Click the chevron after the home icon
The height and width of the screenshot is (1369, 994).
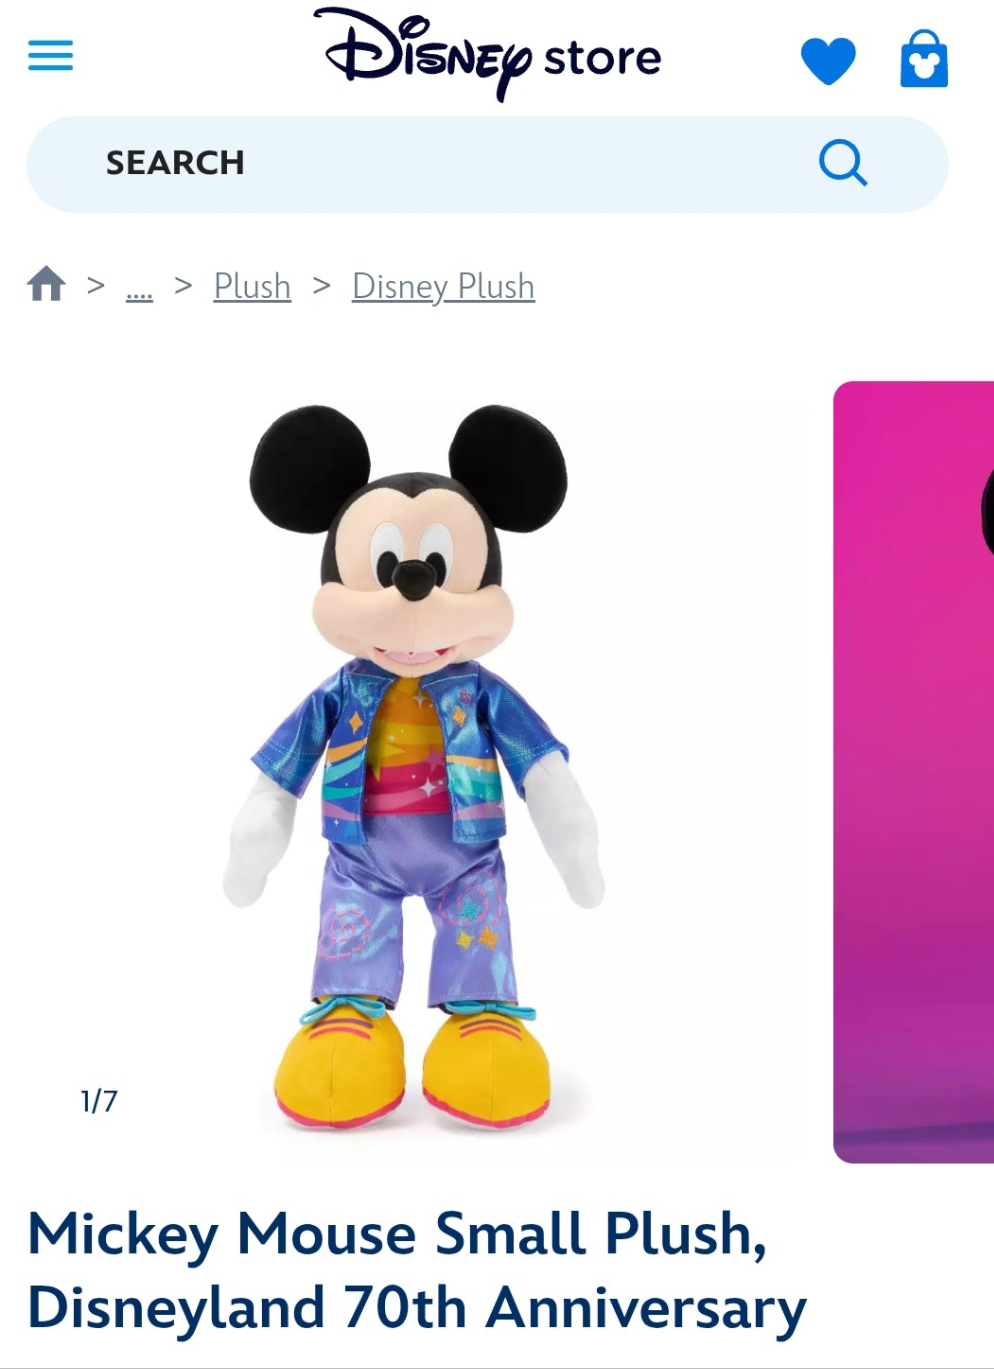pyautogui.click(x=96, y=285)
